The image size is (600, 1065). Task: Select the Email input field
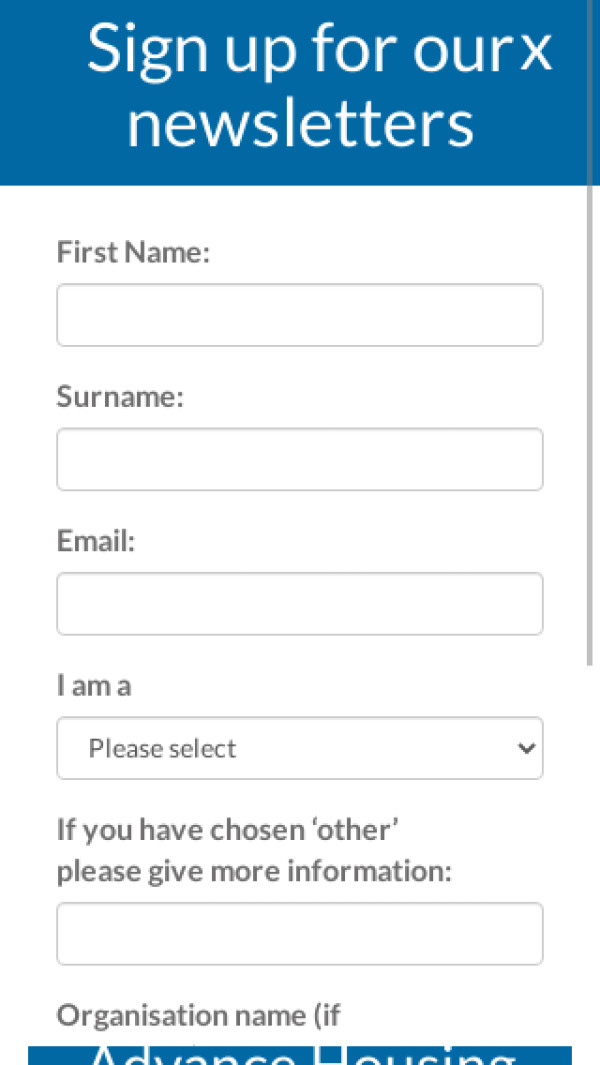[299, 603]
